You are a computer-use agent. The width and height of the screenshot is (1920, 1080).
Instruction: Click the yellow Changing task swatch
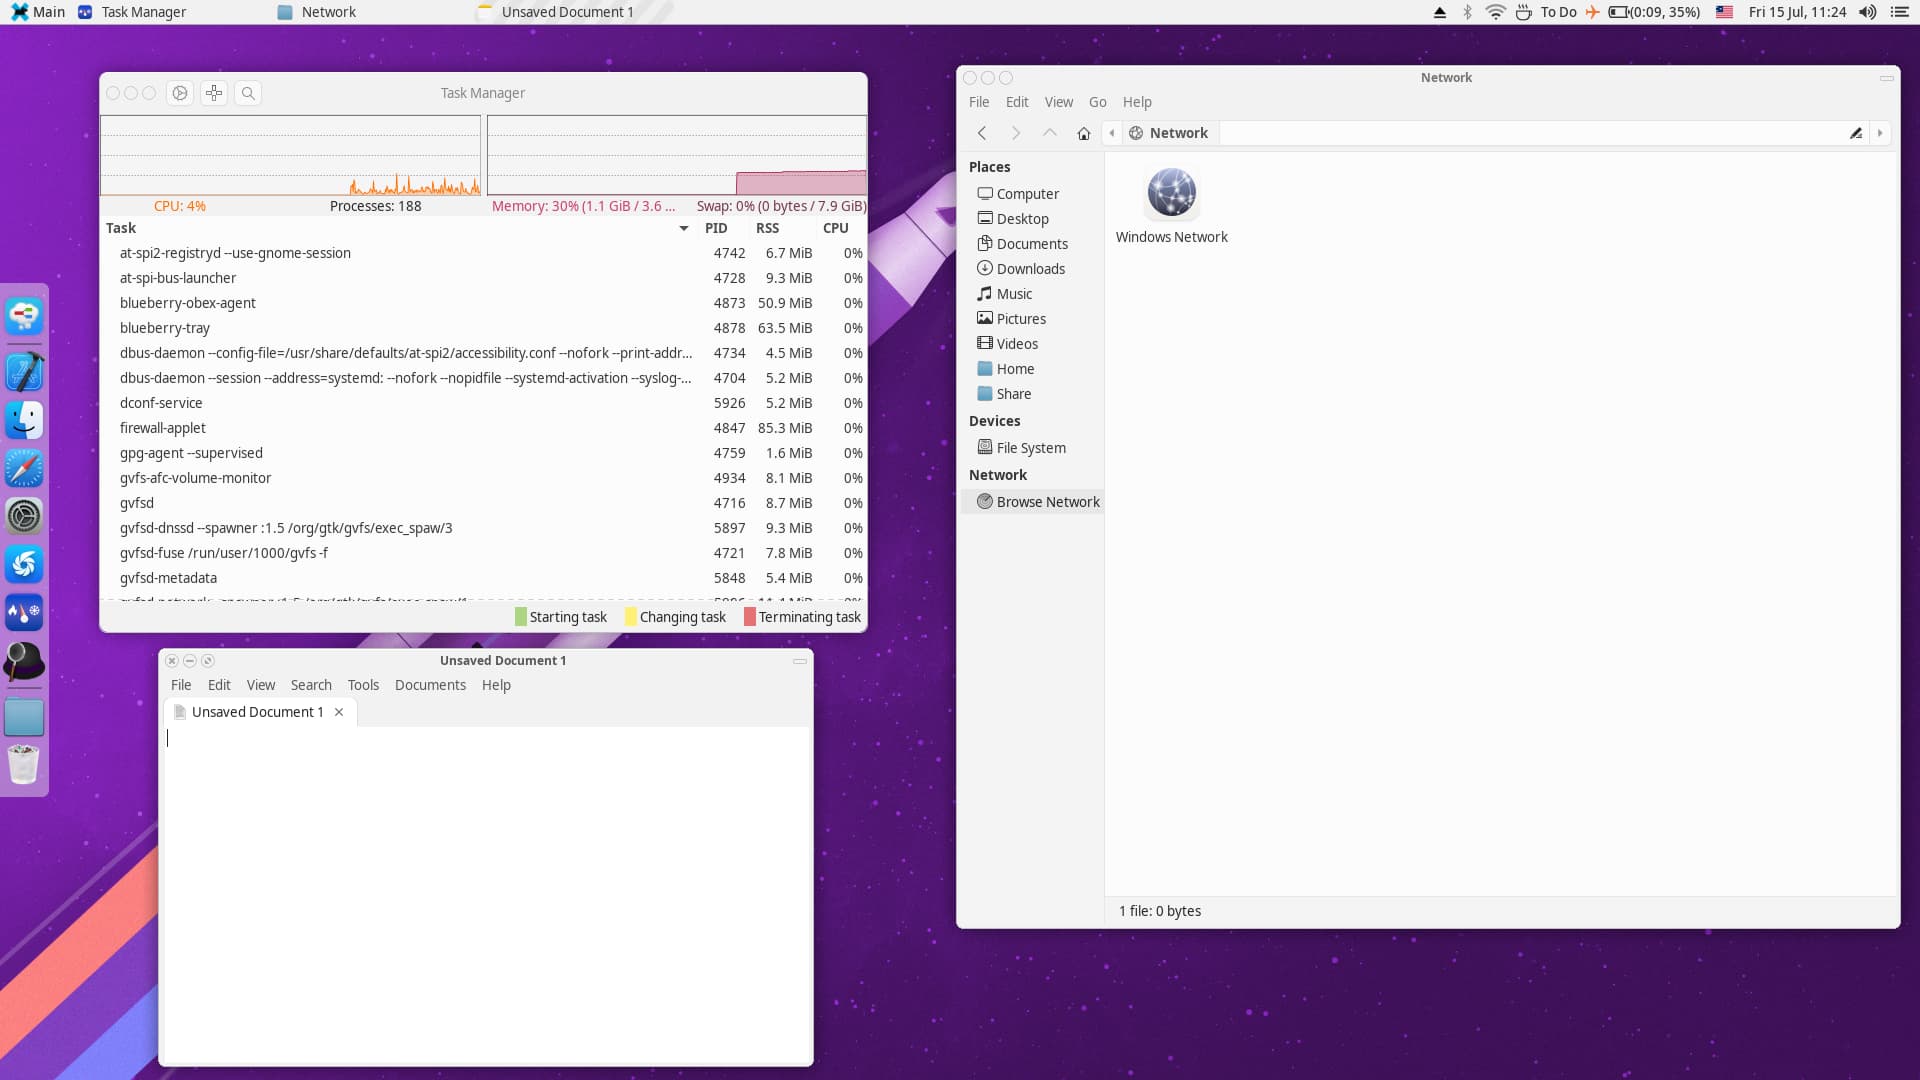630,617
